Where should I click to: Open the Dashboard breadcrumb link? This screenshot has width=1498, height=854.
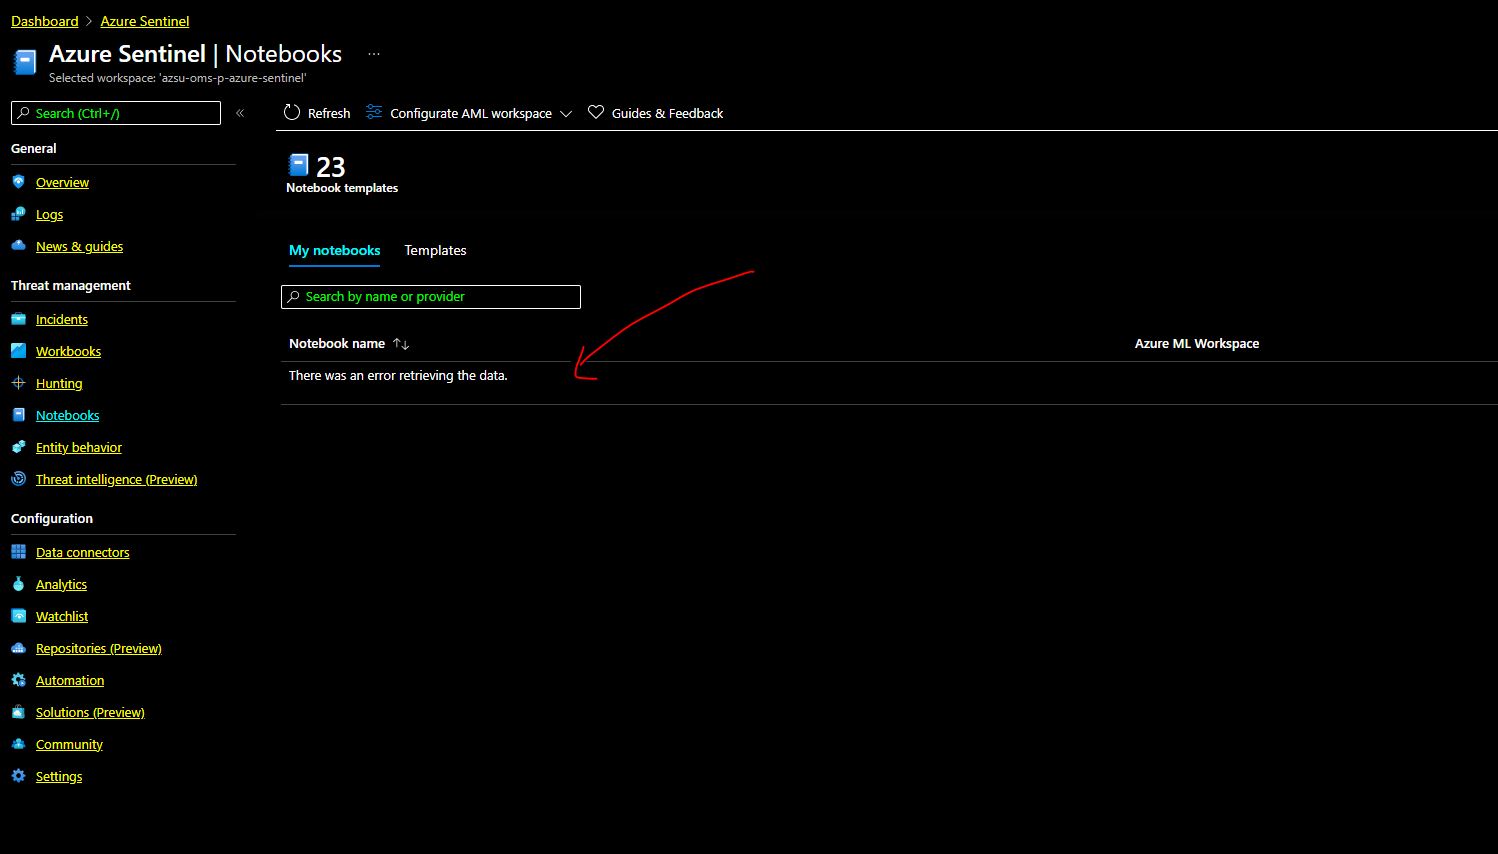click(x=44, y=20)
